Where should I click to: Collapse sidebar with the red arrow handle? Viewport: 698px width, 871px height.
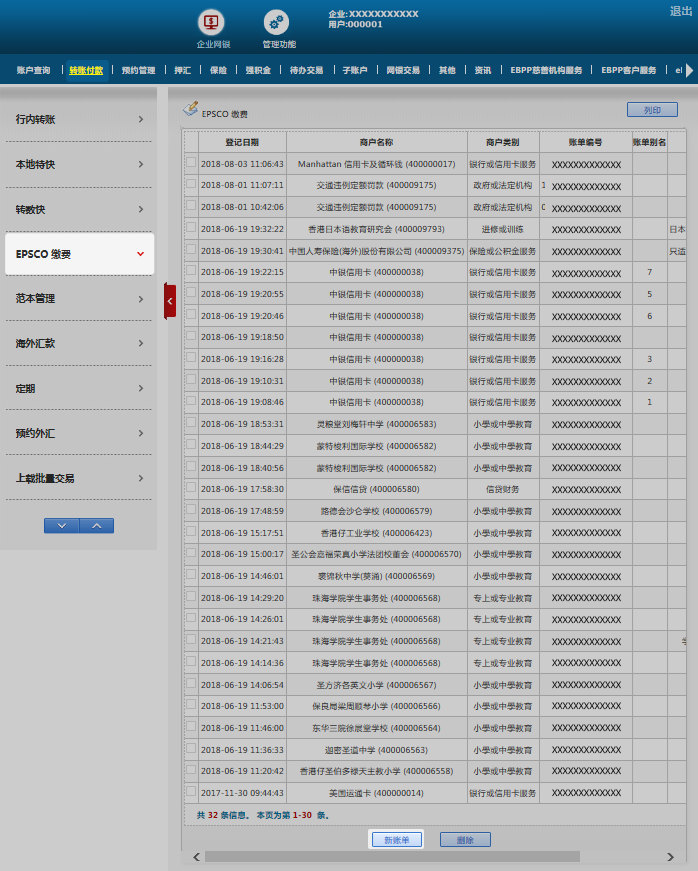170,300
